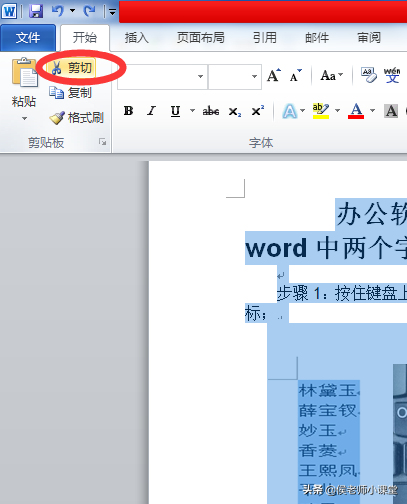Decrease font size with Shrink Font icon
This screenshot has height=504, width=407.
pos(295,75)
